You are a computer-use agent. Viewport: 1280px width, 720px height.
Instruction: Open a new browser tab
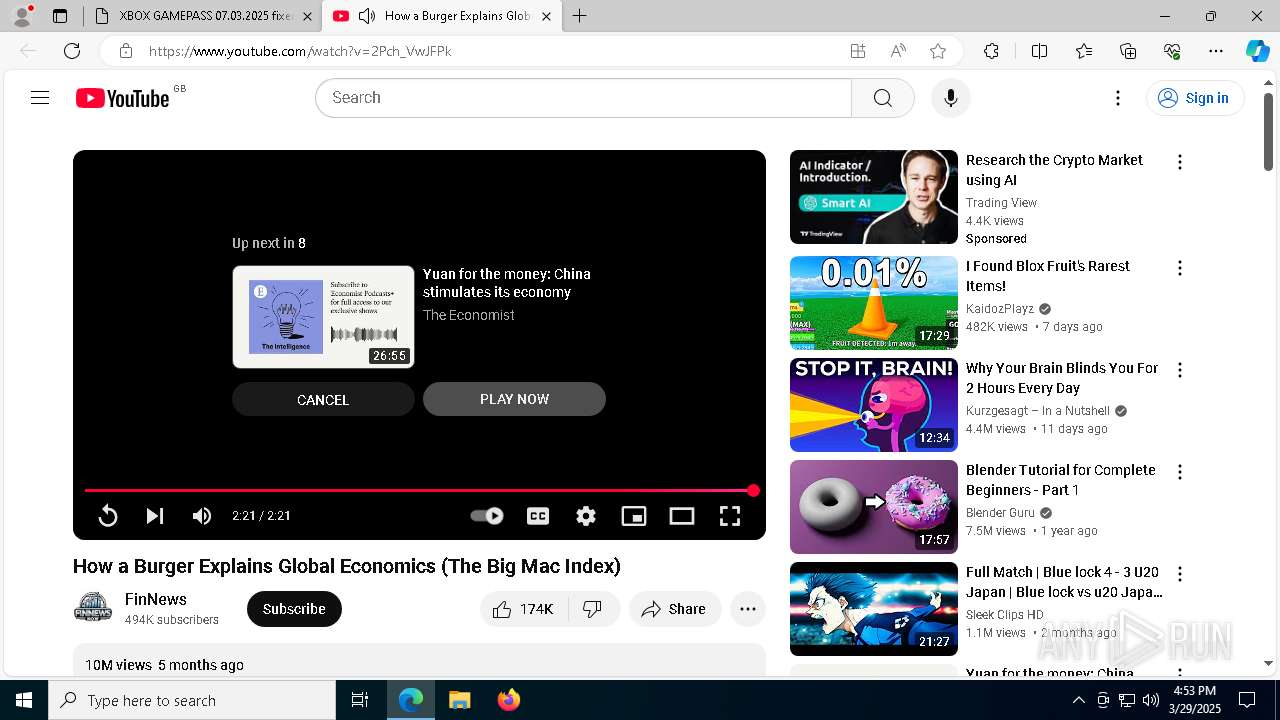[579, 16]
